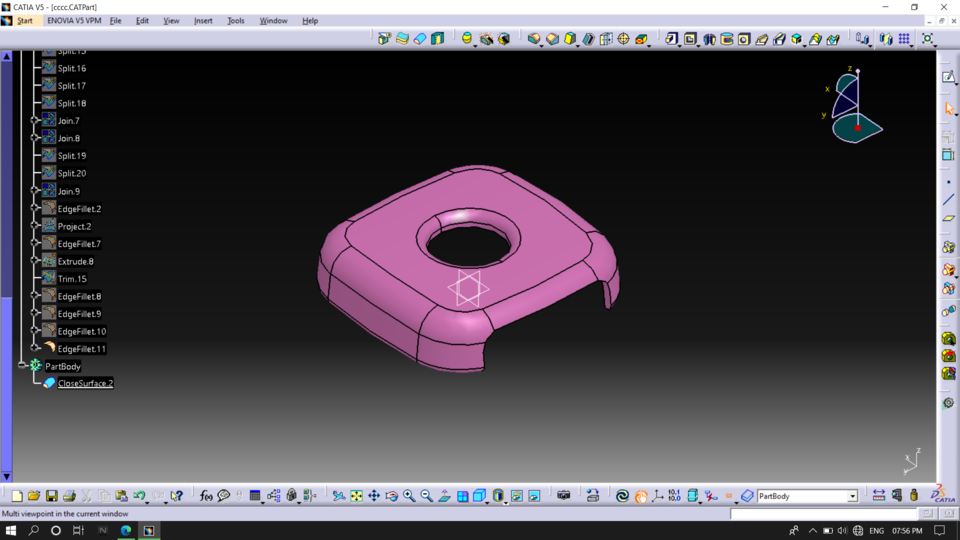Click tree scrollbar down arrow
This screenshot has height=540, width=960.
(x=6, y=476)
